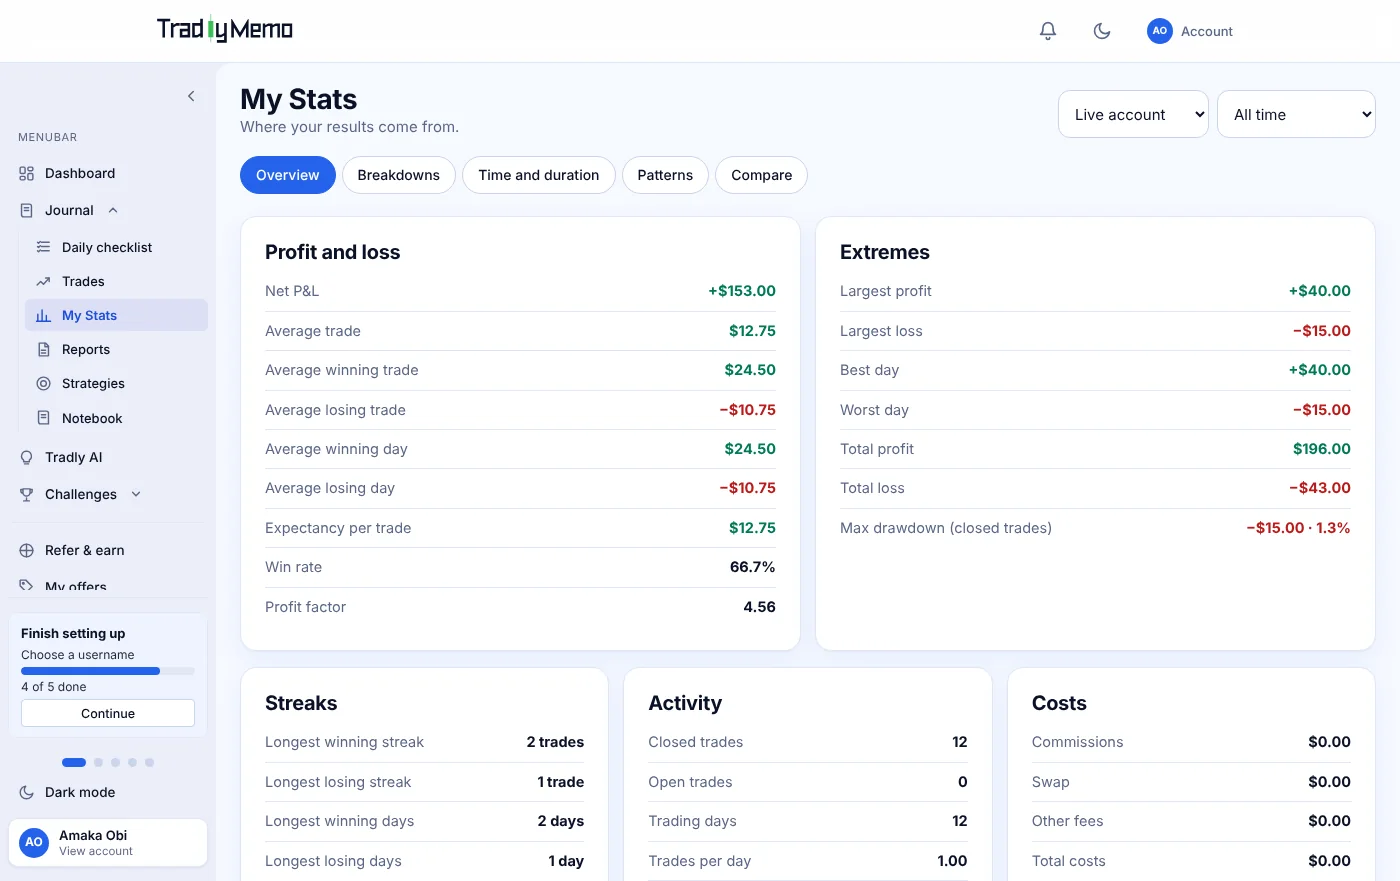Open the notifications bell

coord(1048,31)
